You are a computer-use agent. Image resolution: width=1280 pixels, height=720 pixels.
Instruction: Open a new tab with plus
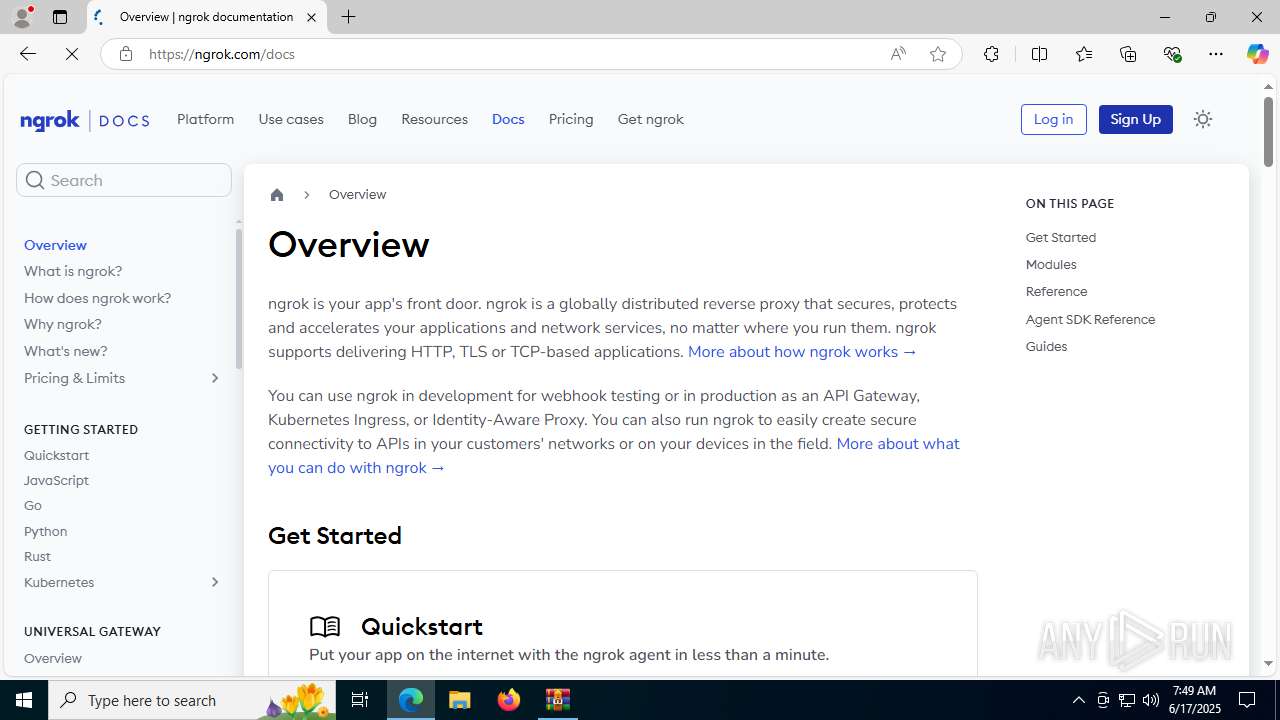pos(348,17)
